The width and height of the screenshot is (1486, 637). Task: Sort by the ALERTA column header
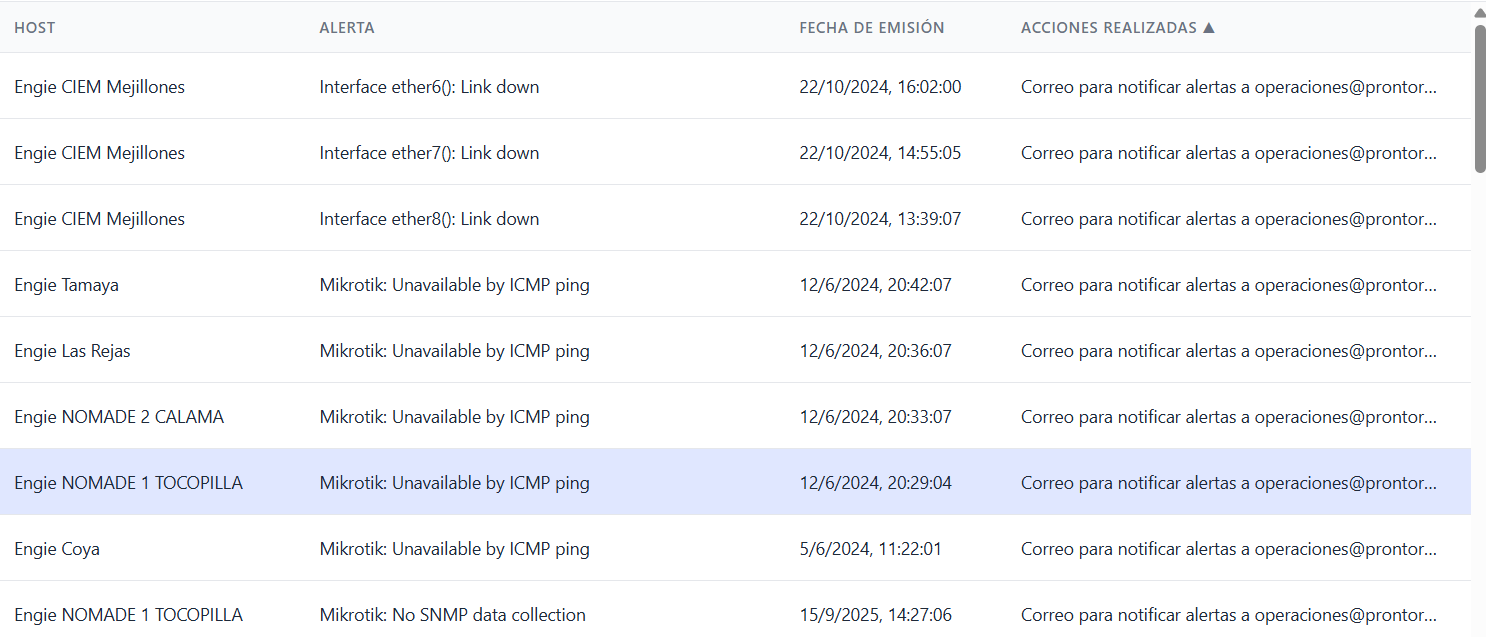point(347,28)
